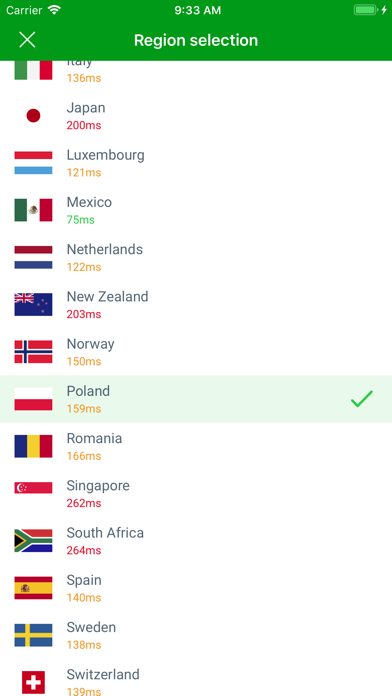The height and width of the screenshot is (696, 392).
Task: Click the Region selection title
Action: click(x=196, y=40)
